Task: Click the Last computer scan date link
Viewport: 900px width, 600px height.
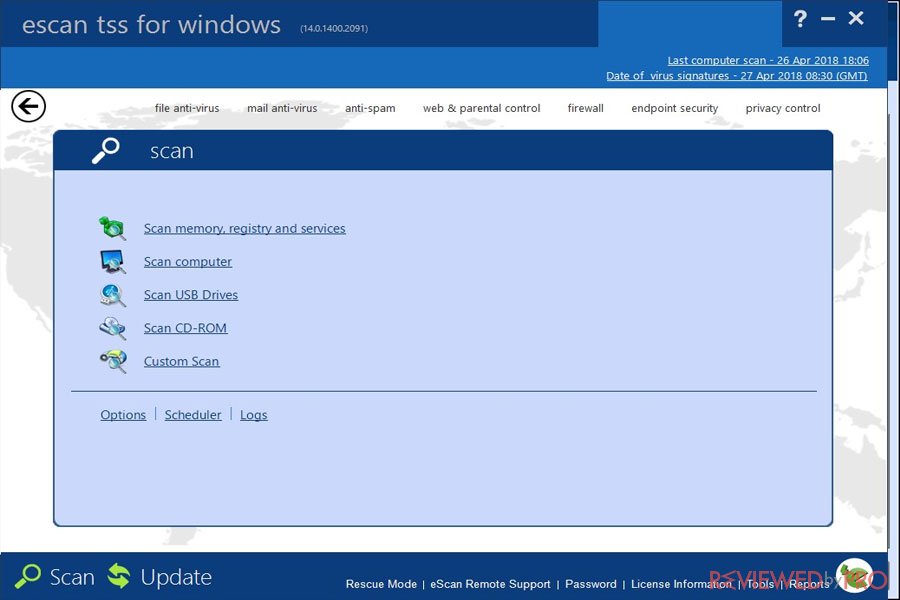Action: (768, 60)
